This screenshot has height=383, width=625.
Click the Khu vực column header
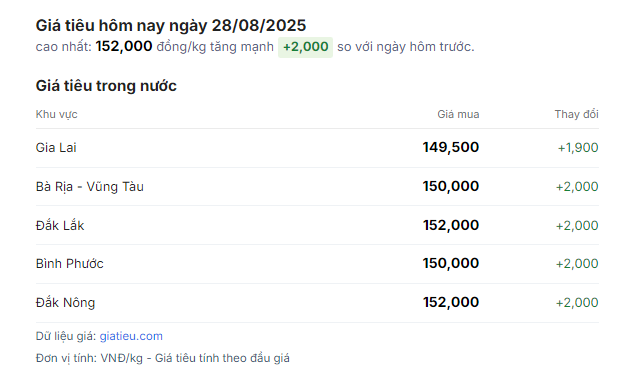[56, 114]
